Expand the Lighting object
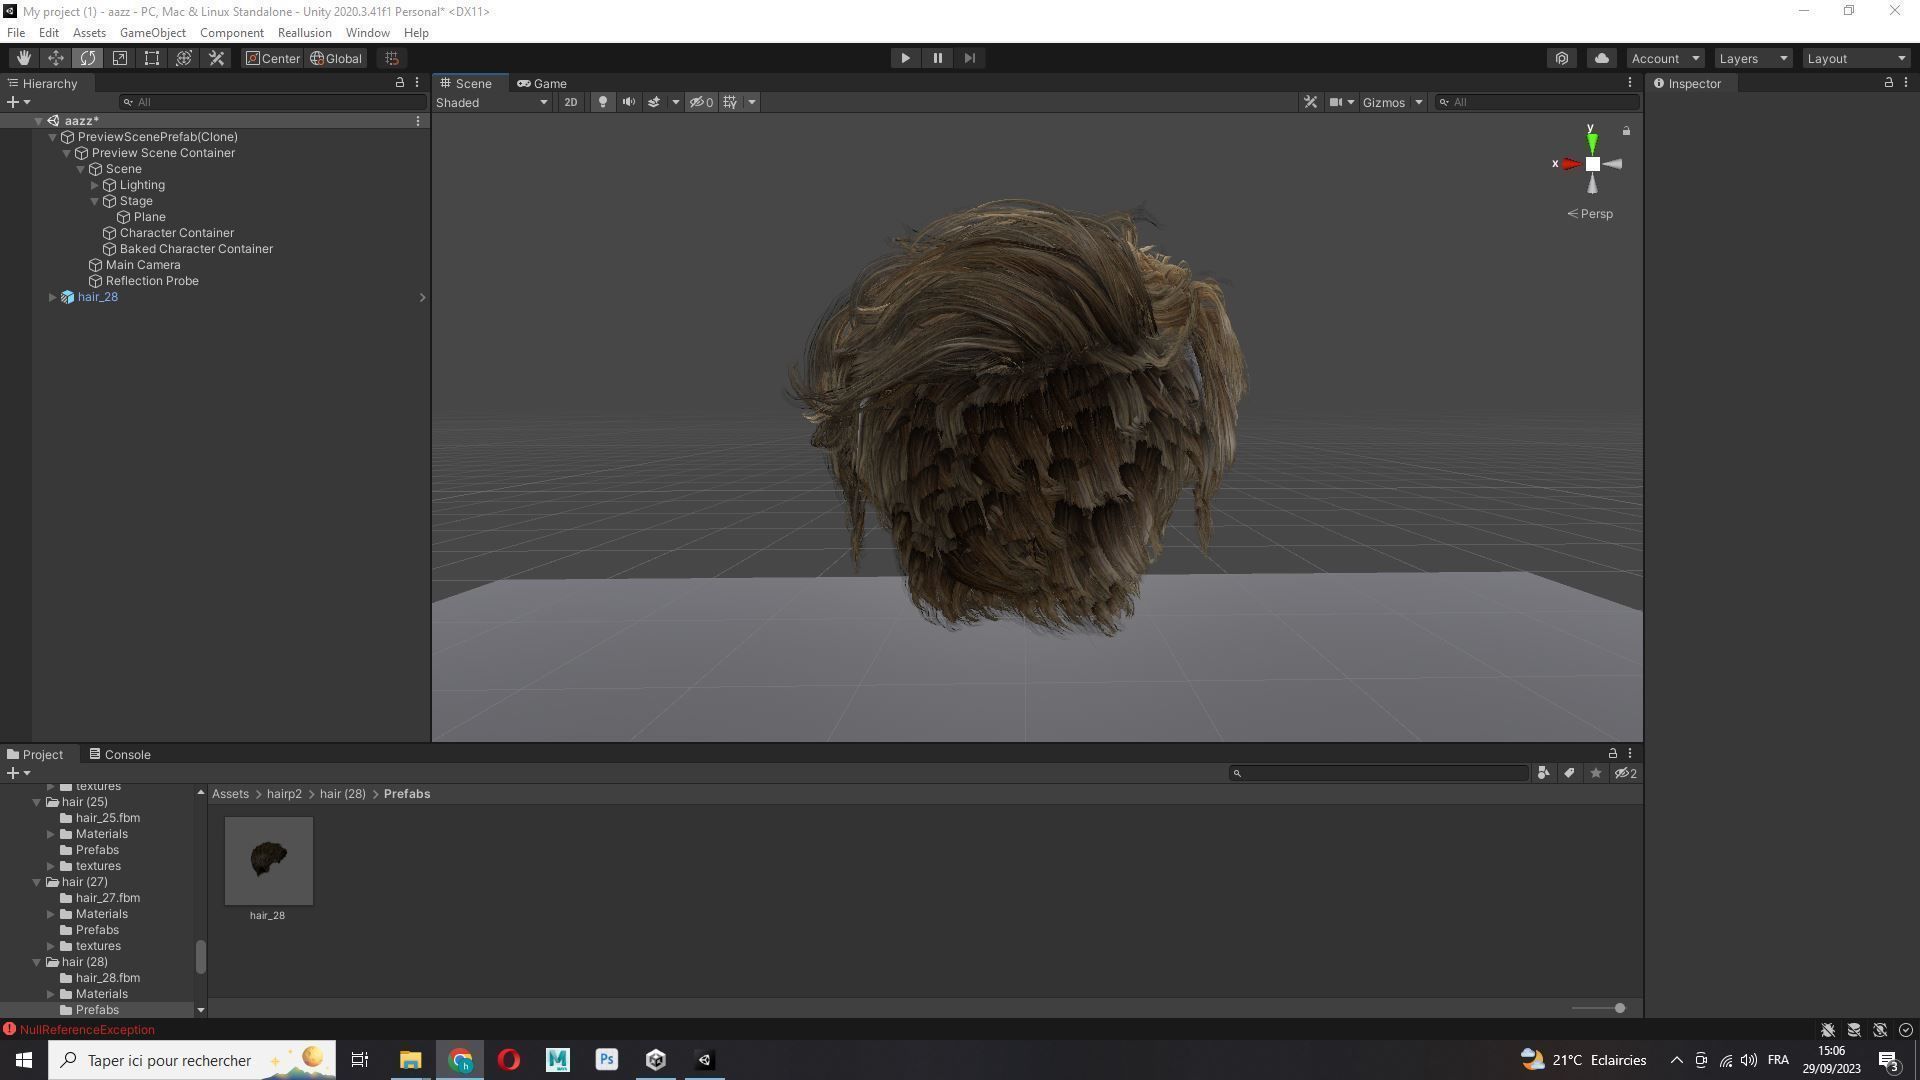The height and width of the screenshot is (1080, 1920). [94, 185]
